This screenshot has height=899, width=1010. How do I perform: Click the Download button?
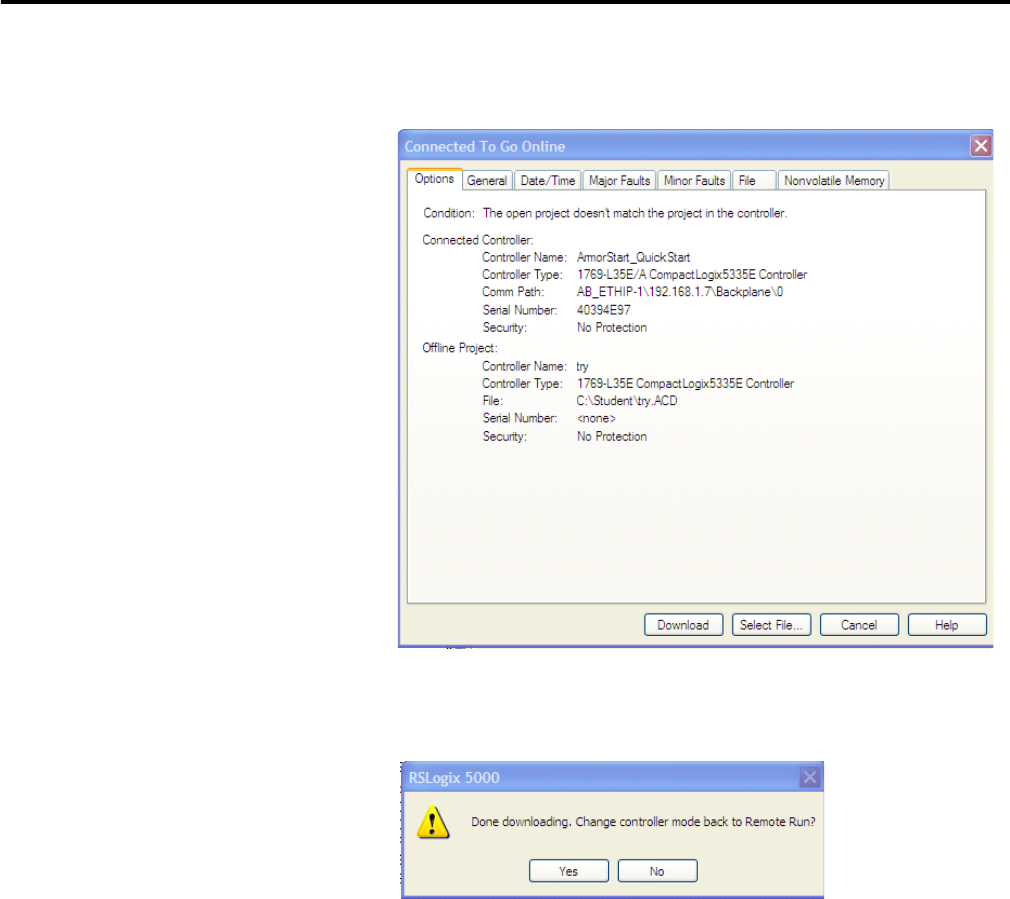point(683,625)
